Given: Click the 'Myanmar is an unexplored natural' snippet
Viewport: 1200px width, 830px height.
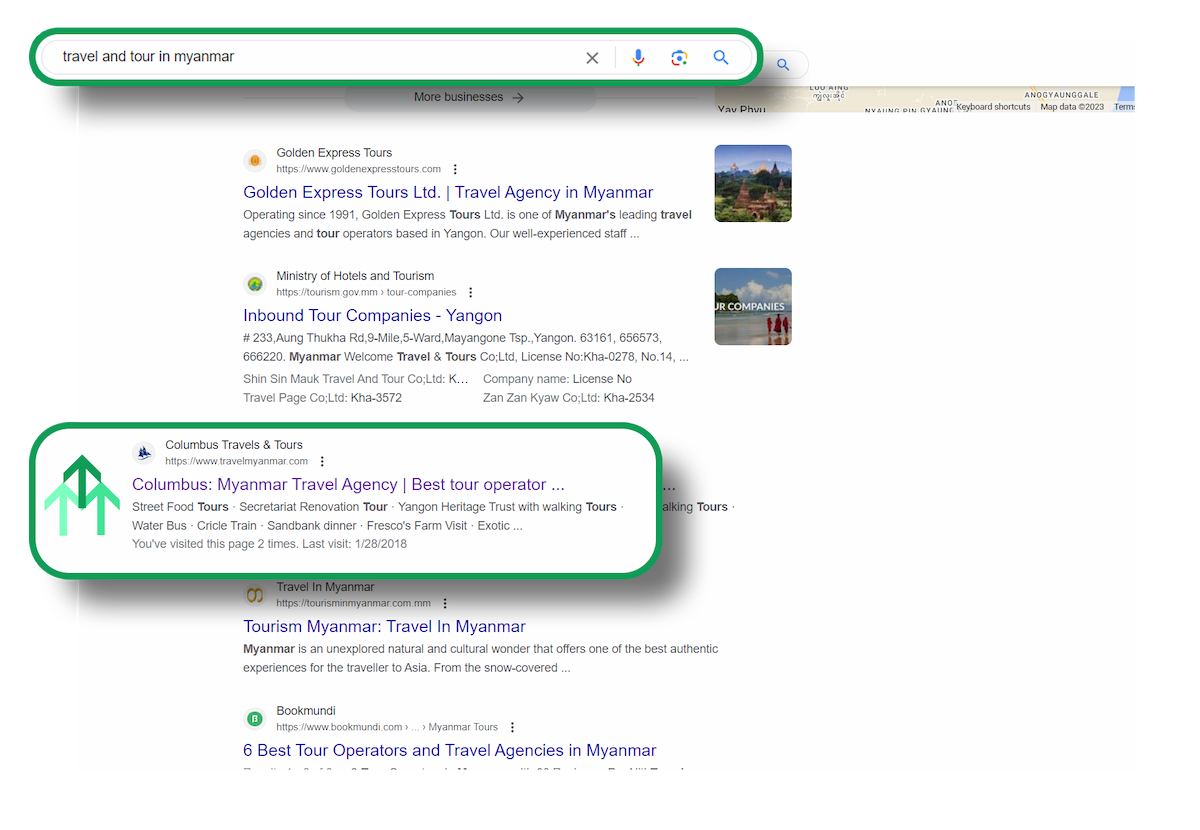Looking at the screenshot, I should point(481,659).
